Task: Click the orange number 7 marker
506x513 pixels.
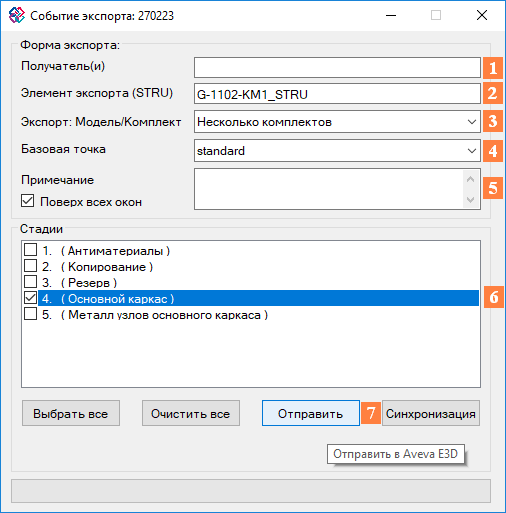Action: (371, 413)
